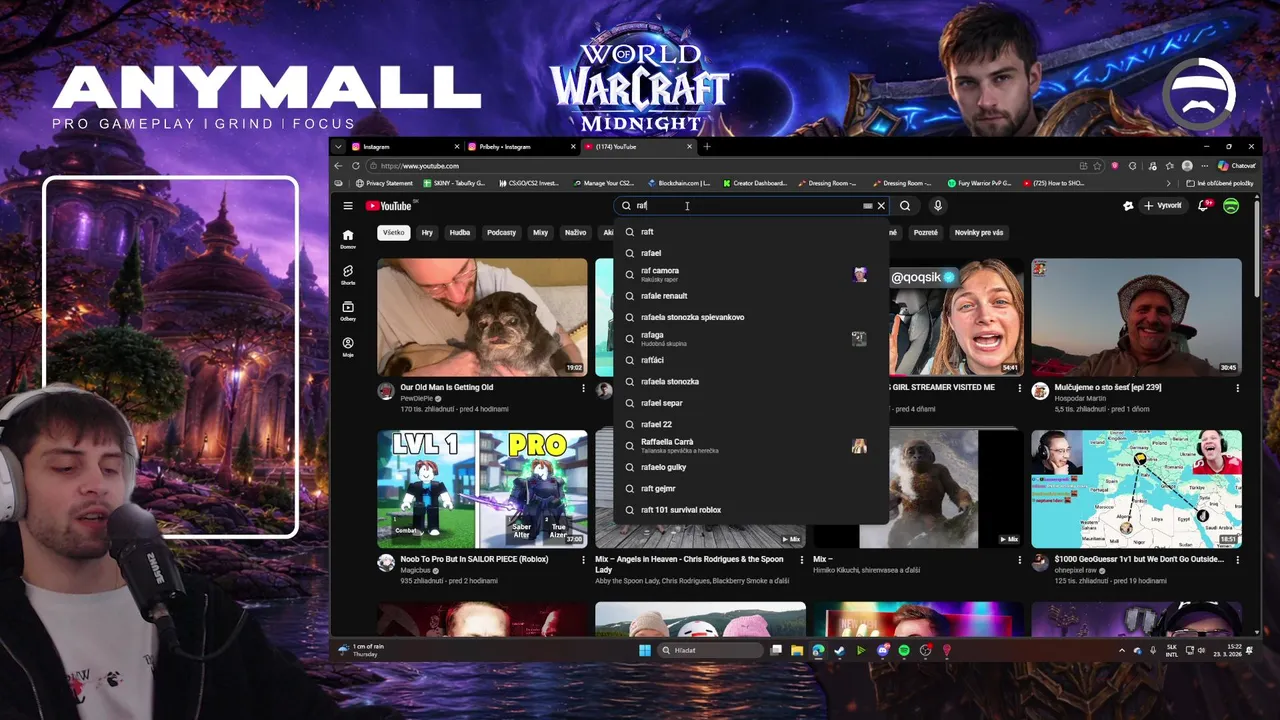Open more options for Our Old Man video
1280x720 pixels.
(583, 388)
